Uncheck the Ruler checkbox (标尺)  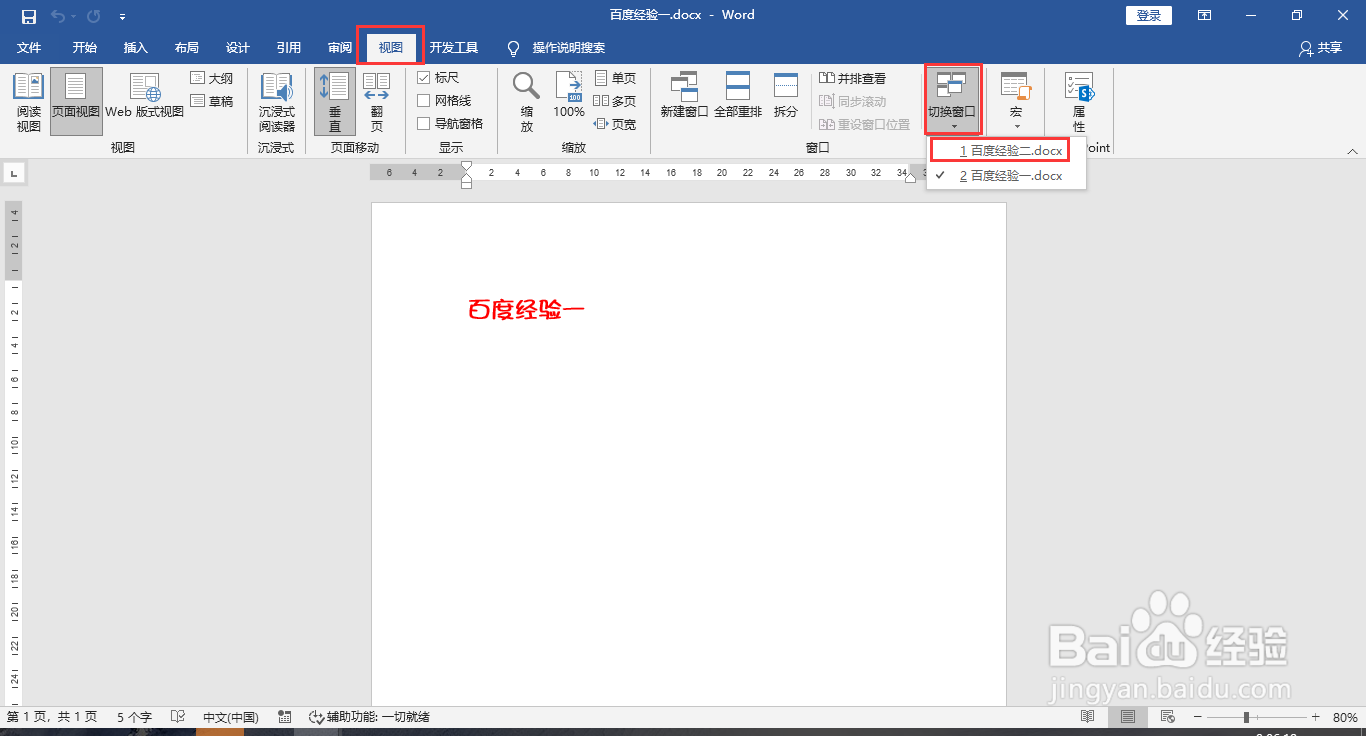(x=424, y=77)
